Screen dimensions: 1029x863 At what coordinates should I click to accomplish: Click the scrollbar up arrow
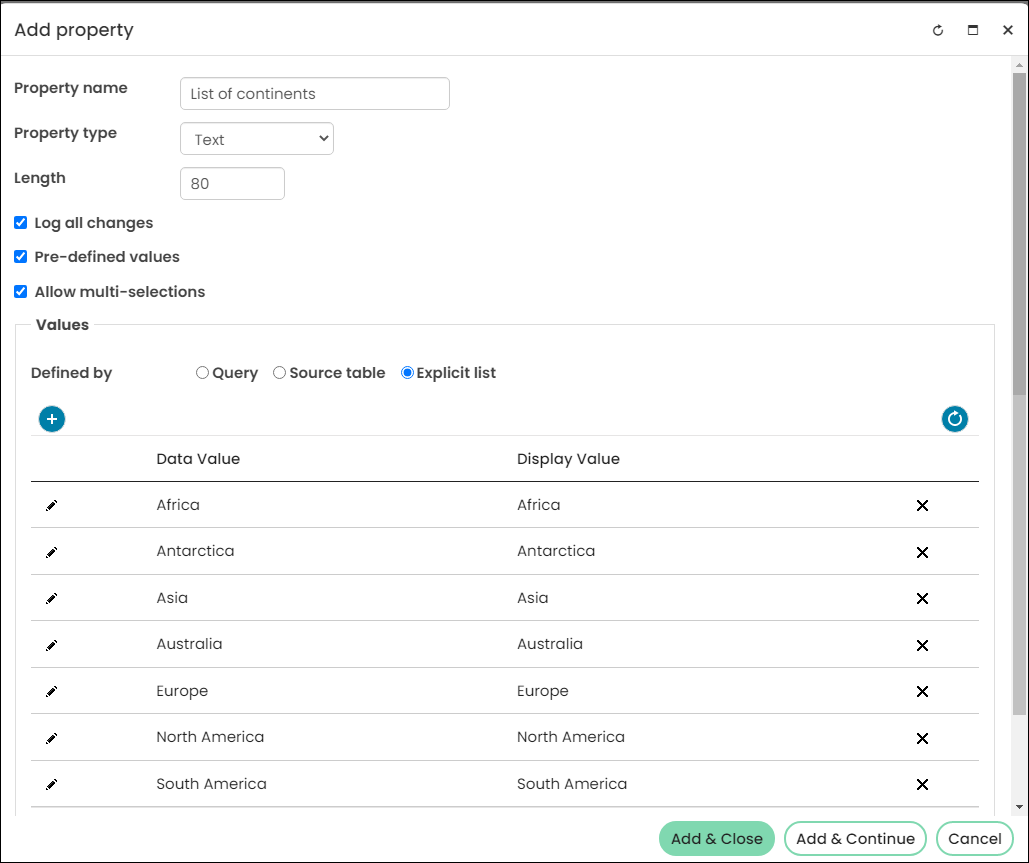pos(1019,65)
